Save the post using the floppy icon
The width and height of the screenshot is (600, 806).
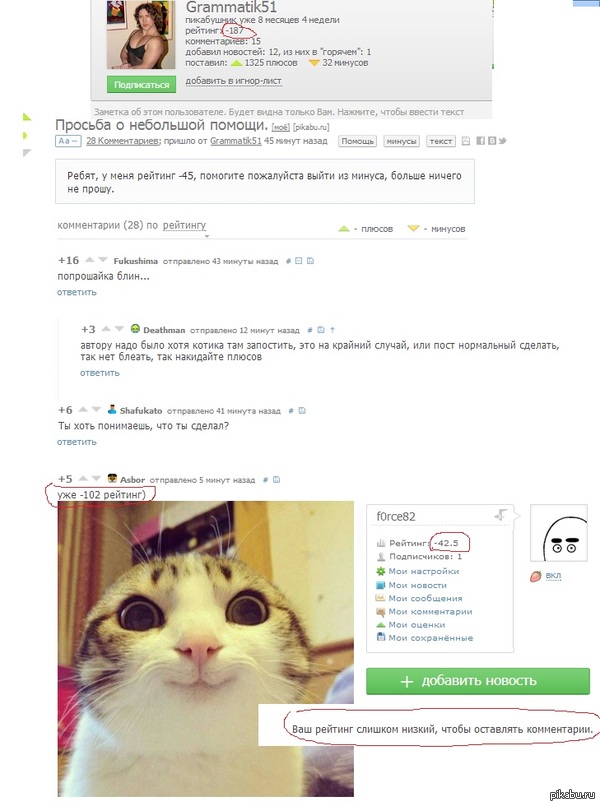coord(465,141)
